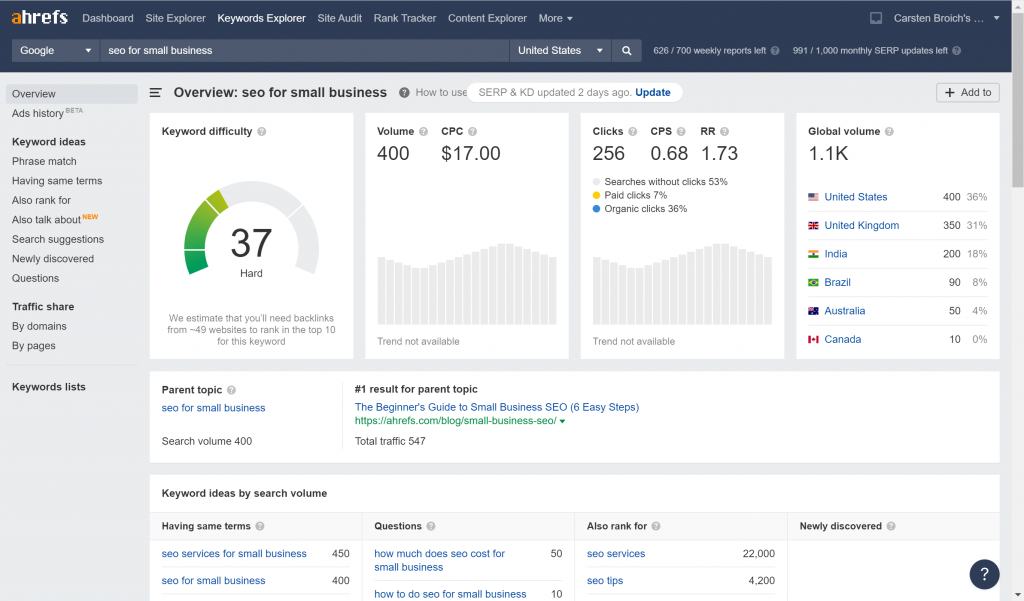This screenshot has height=601, width=1024.
Task: Open Content Explorer
Action: pyautogui.click(x=487, y=18)
